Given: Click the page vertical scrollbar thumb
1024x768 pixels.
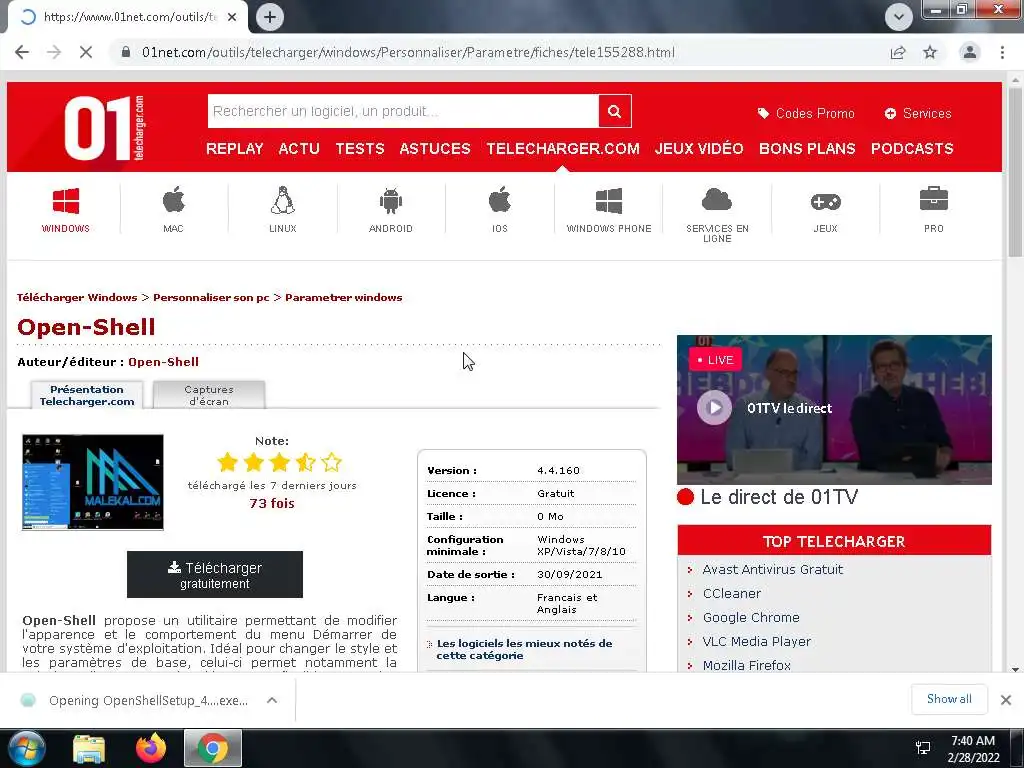Looking at the screenshot, I should [1014, 172].
